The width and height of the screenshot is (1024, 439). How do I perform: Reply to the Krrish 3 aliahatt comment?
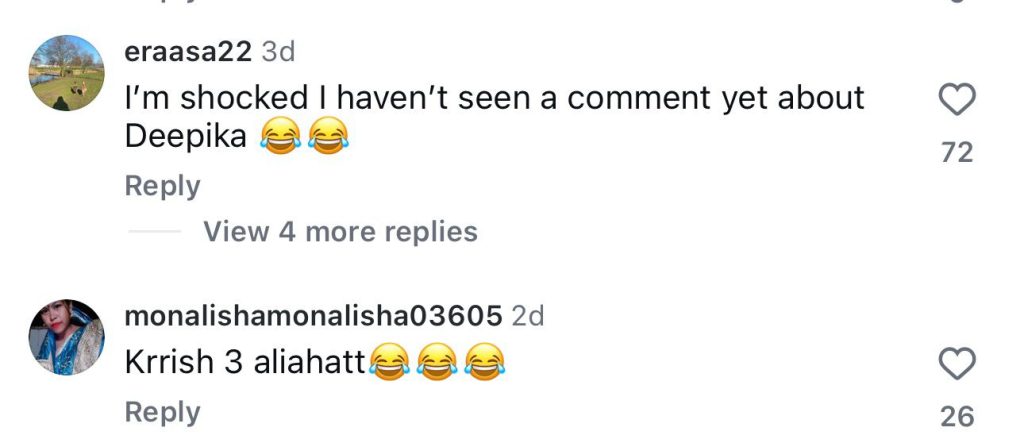(x=162, y=412)
